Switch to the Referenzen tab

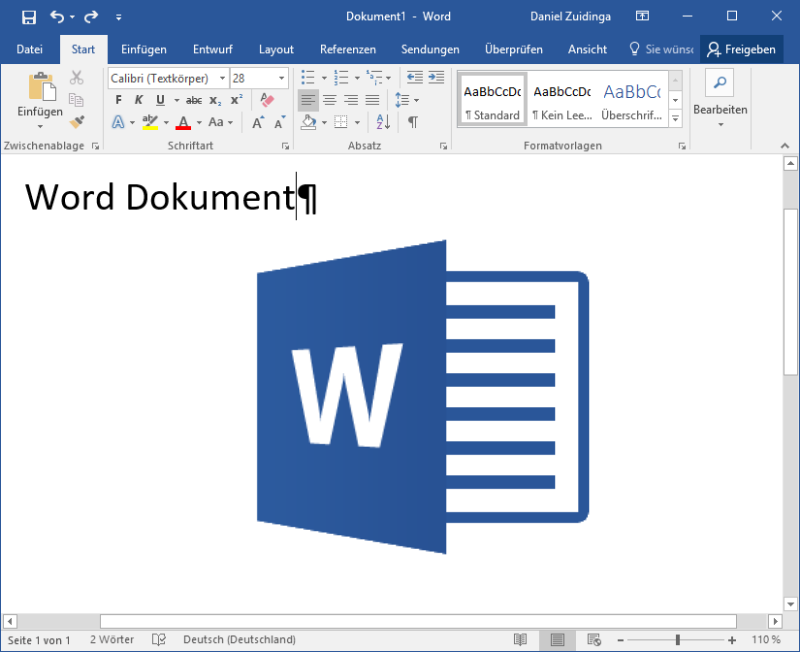[348, 49]
